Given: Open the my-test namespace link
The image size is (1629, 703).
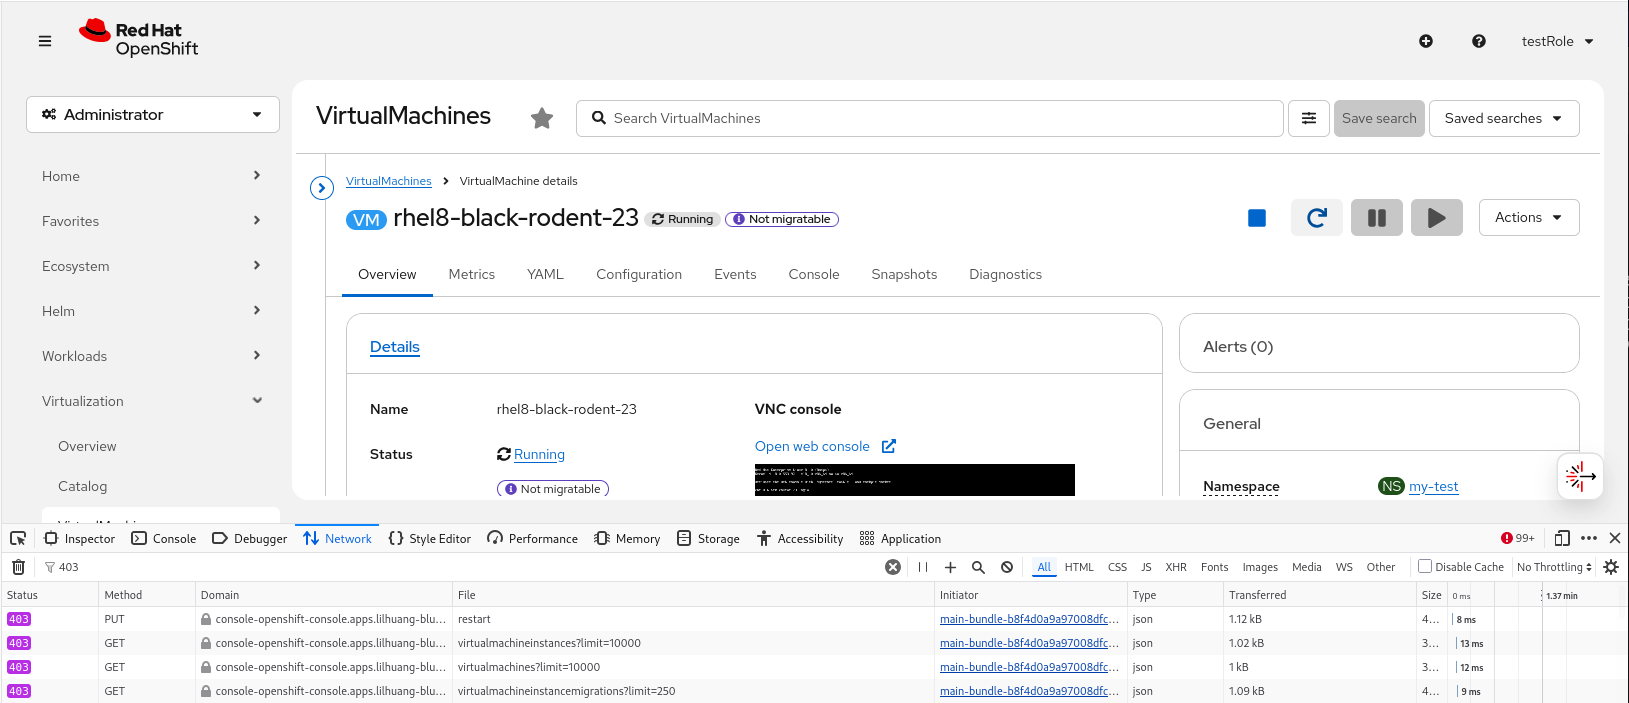Looking at the screenshot, I should (x=1433, y=486).
